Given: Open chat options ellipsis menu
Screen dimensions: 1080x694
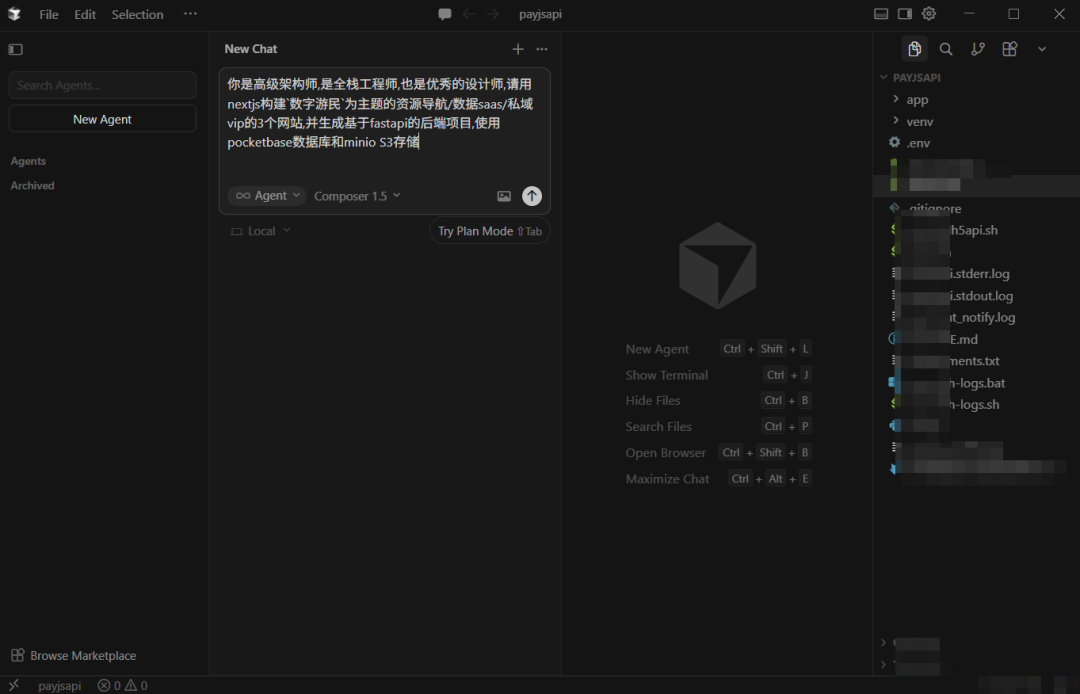Looking at the screenshot, I should (542, 49).
